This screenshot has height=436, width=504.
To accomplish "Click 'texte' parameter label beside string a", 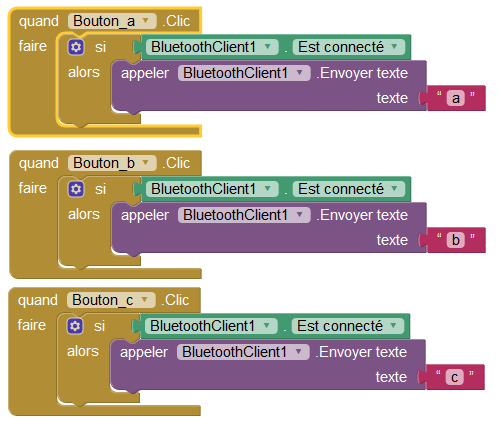I will tap(392, 98).
